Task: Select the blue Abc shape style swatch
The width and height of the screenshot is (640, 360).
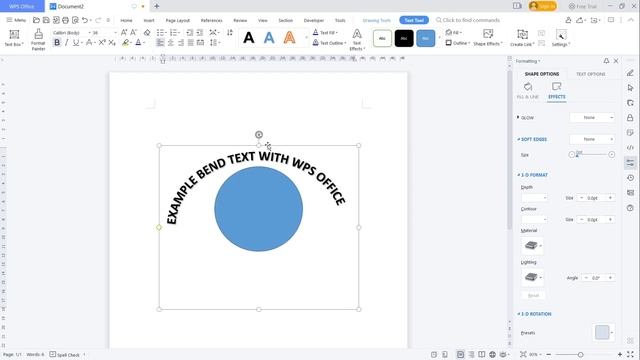Action: [x=425, y=38]
